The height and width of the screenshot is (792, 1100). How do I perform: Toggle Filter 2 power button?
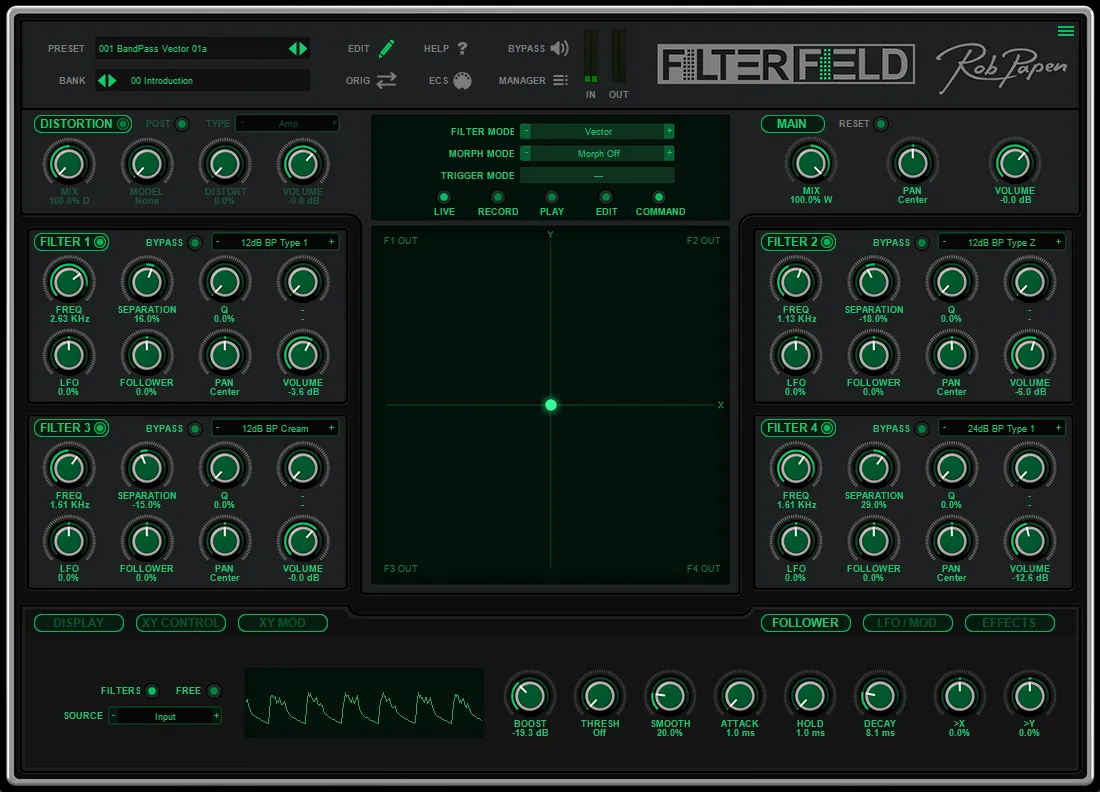point(827,242)
